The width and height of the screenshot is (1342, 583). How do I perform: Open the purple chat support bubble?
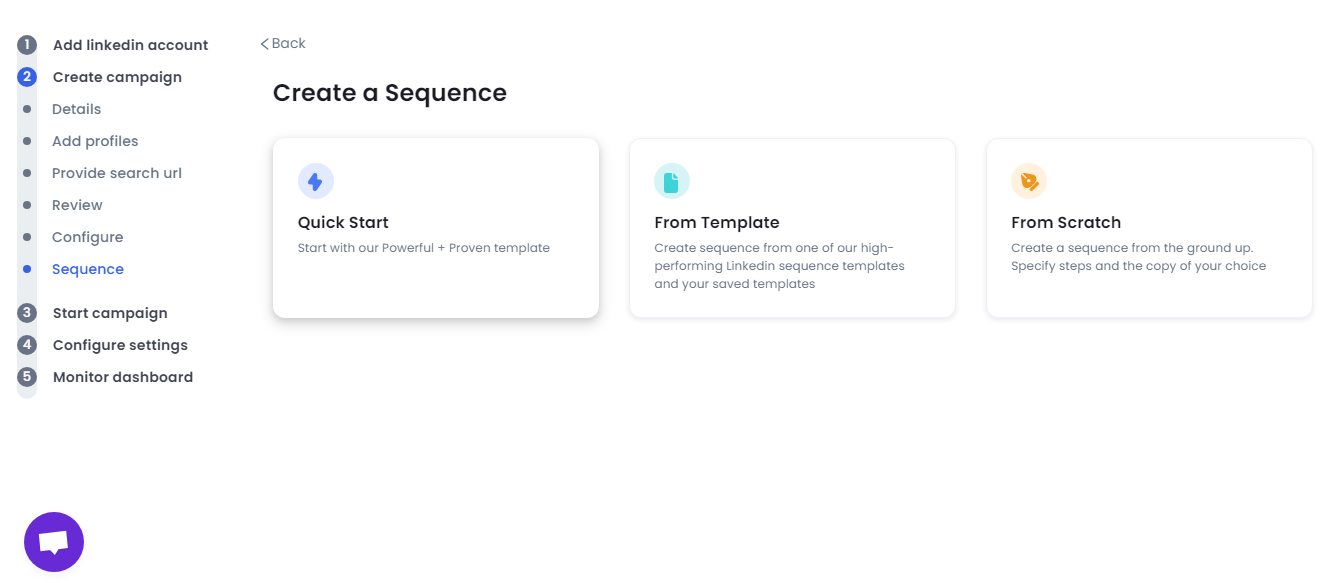pos(54,542)
